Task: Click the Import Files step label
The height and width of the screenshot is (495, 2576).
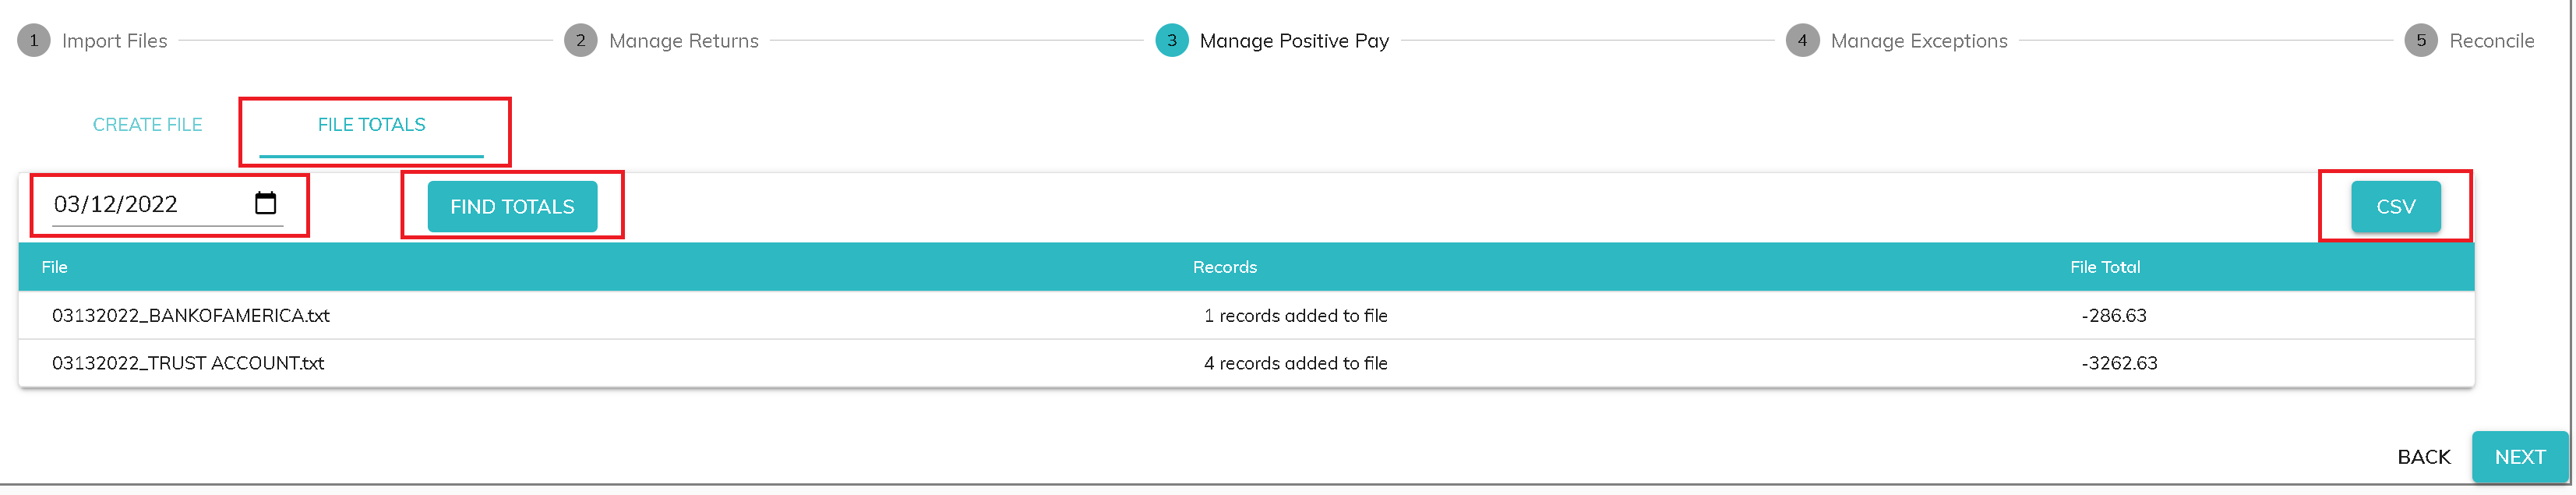Action: coord(114,41)
